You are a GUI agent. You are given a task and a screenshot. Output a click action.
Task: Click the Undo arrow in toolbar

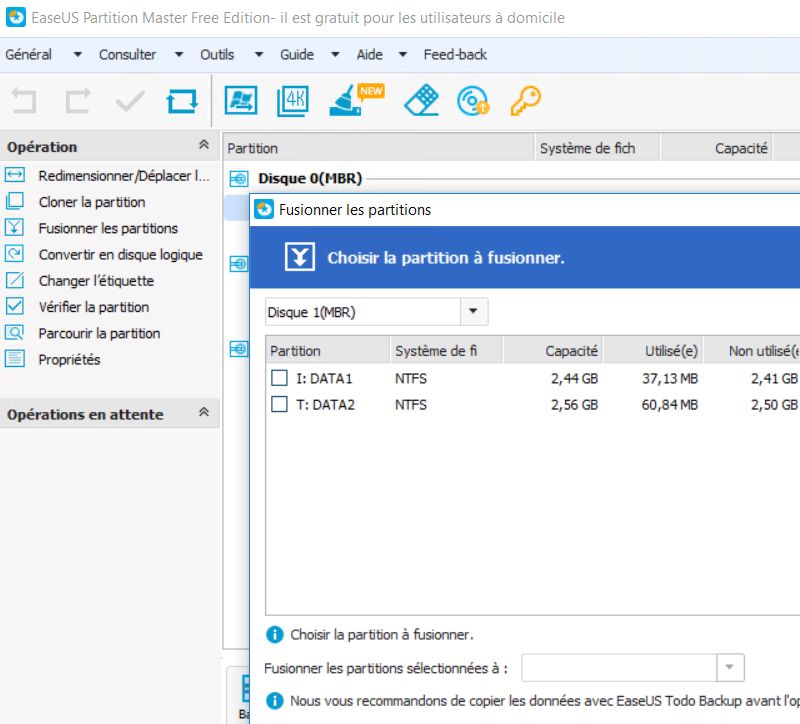[24, 101]
